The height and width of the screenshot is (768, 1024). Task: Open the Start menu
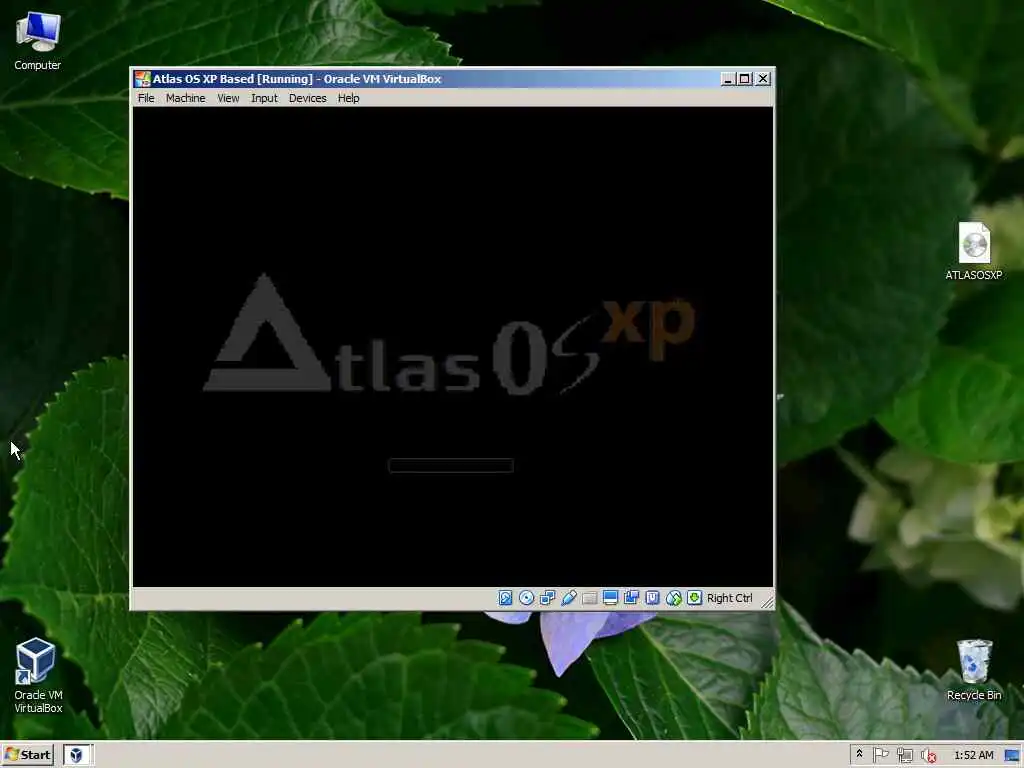pyautogui.click(x=28, y=755)
